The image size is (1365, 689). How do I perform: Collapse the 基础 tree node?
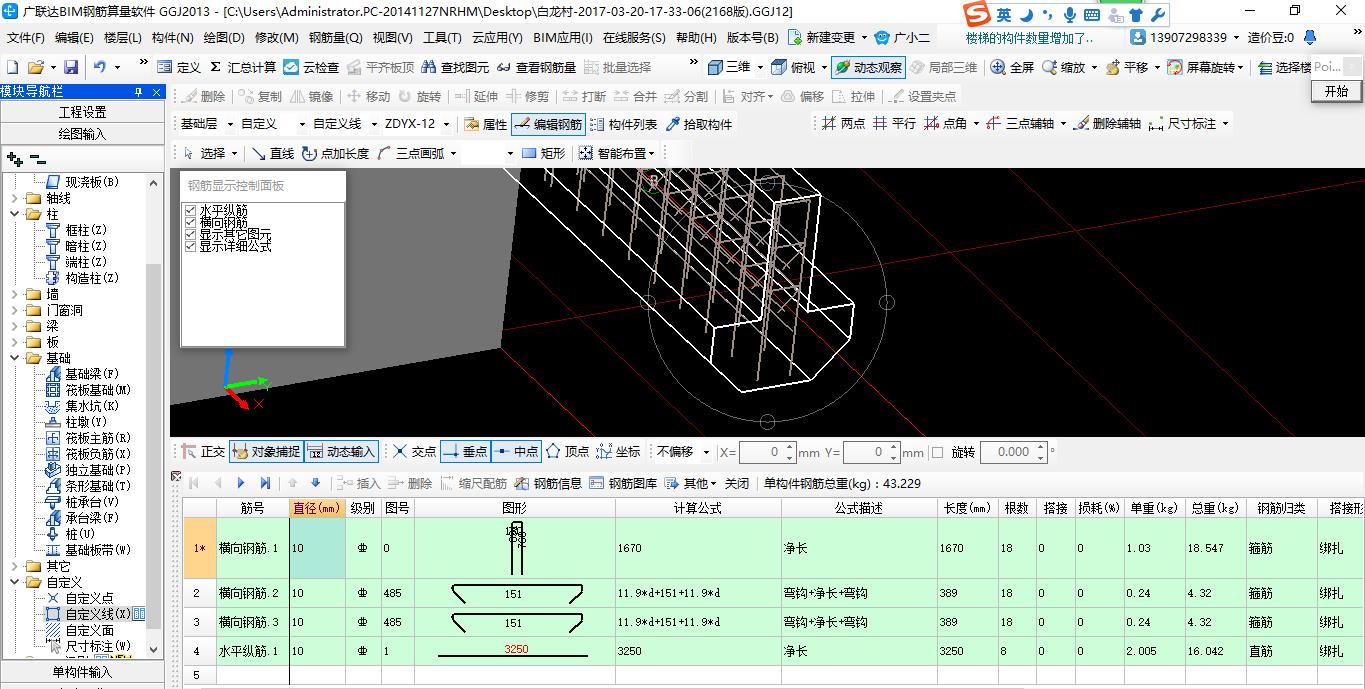pos(14,358)
